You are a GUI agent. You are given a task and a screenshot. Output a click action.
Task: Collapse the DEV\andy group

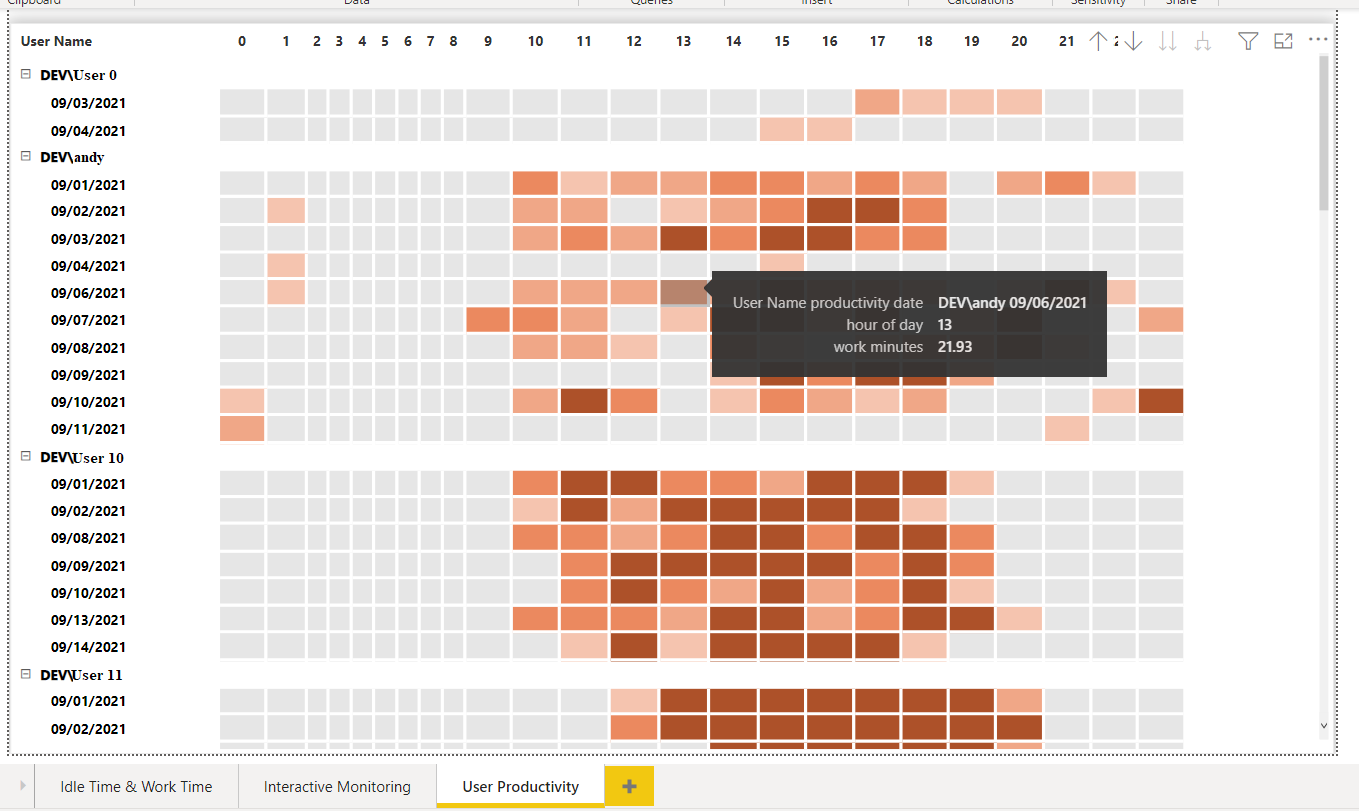25,157
